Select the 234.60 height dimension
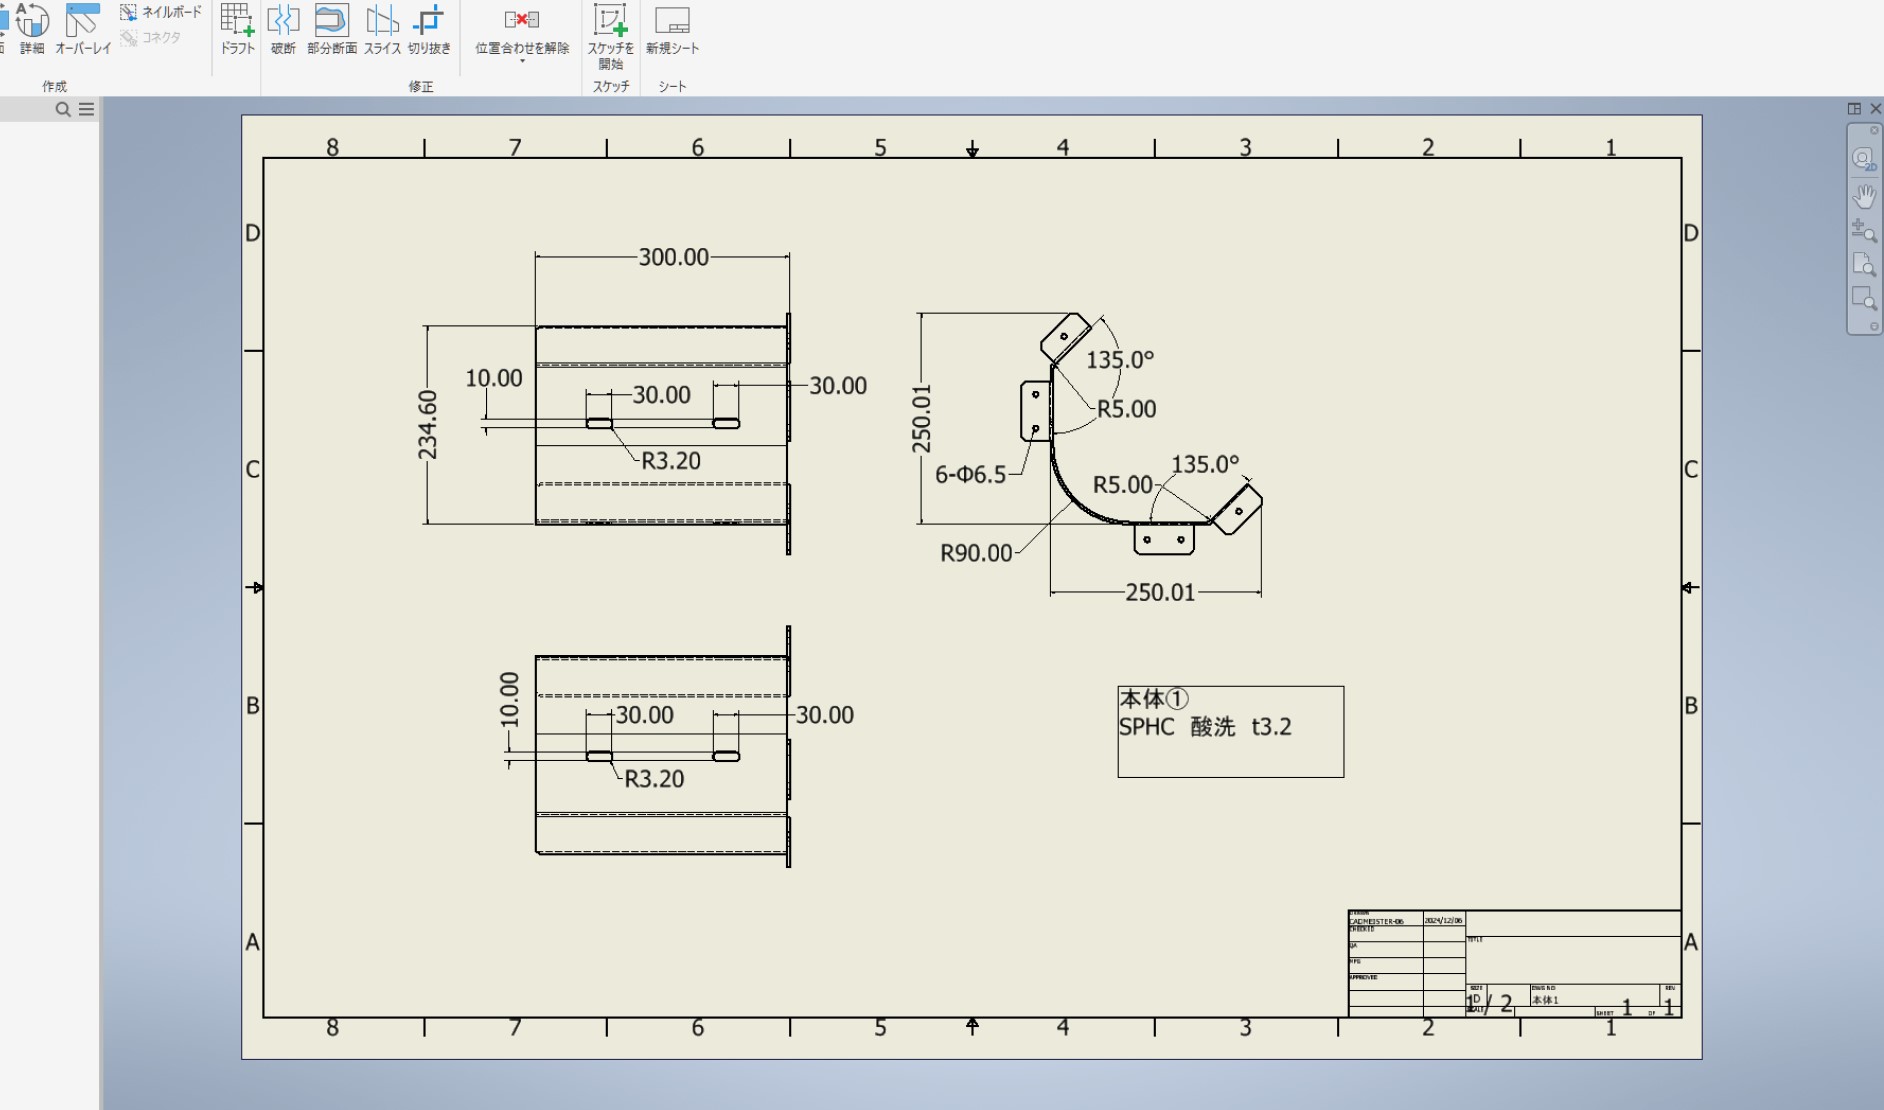Screen dimensions: 1884x1110 click(428, 424)
